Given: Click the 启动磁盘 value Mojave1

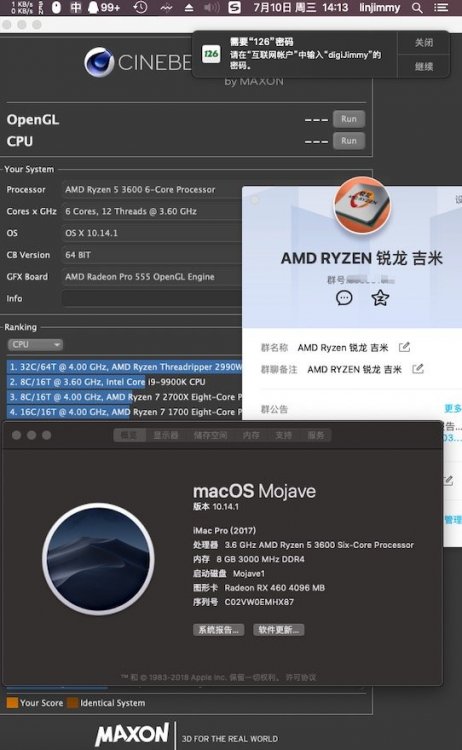Looking at the screenshot, I should 249,573.
